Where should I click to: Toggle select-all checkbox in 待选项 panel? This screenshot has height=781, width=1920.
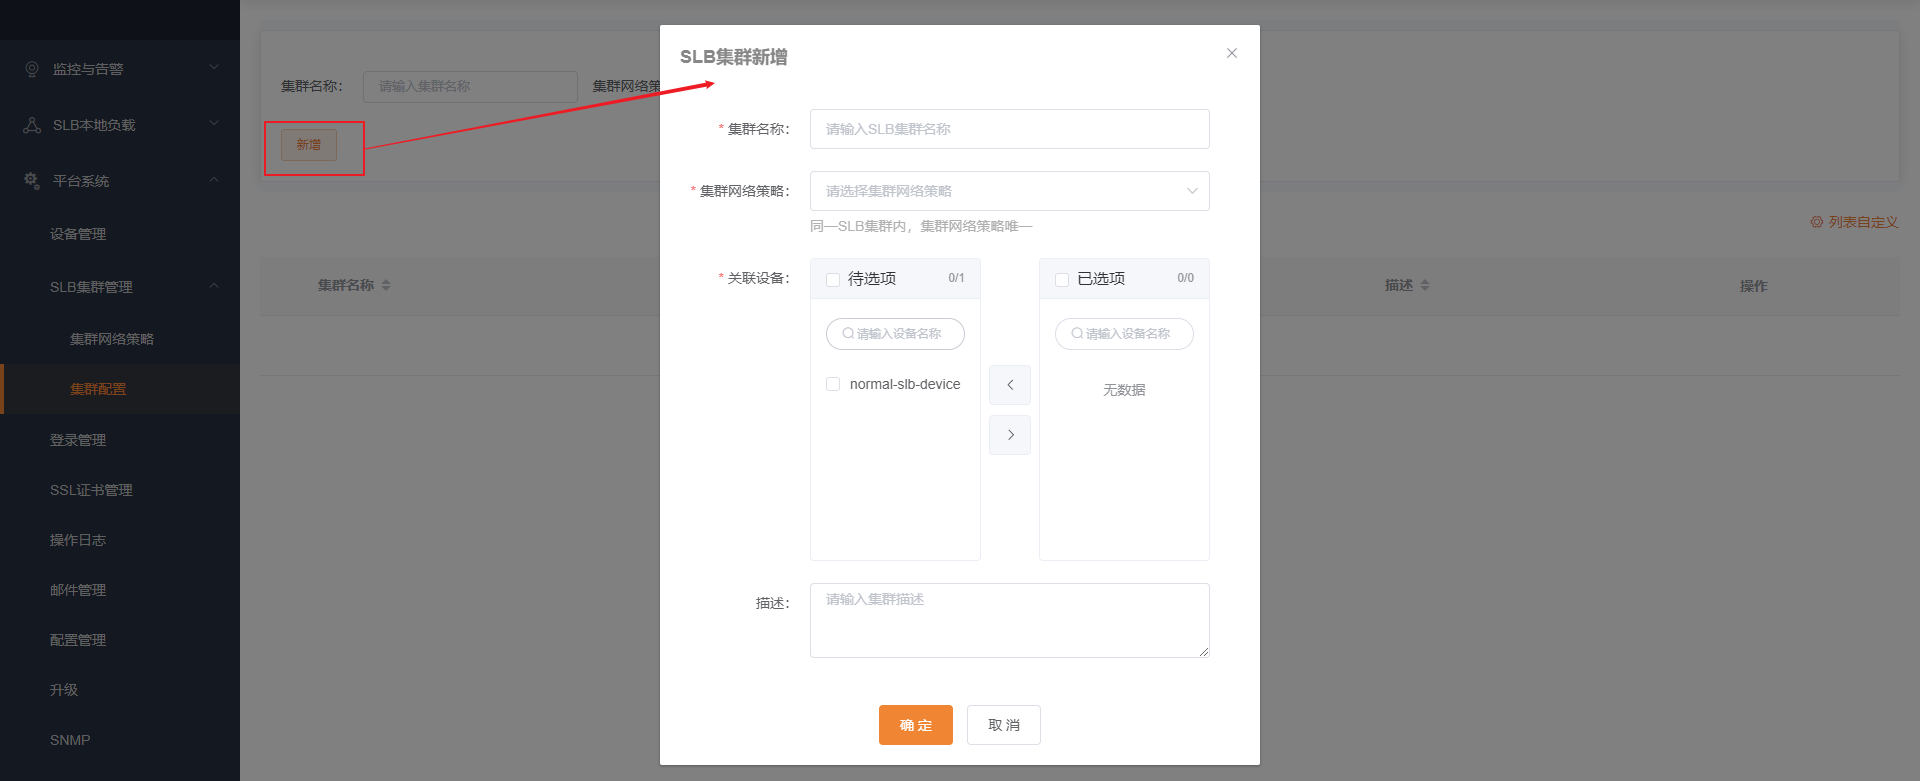[x=833, y=280]
